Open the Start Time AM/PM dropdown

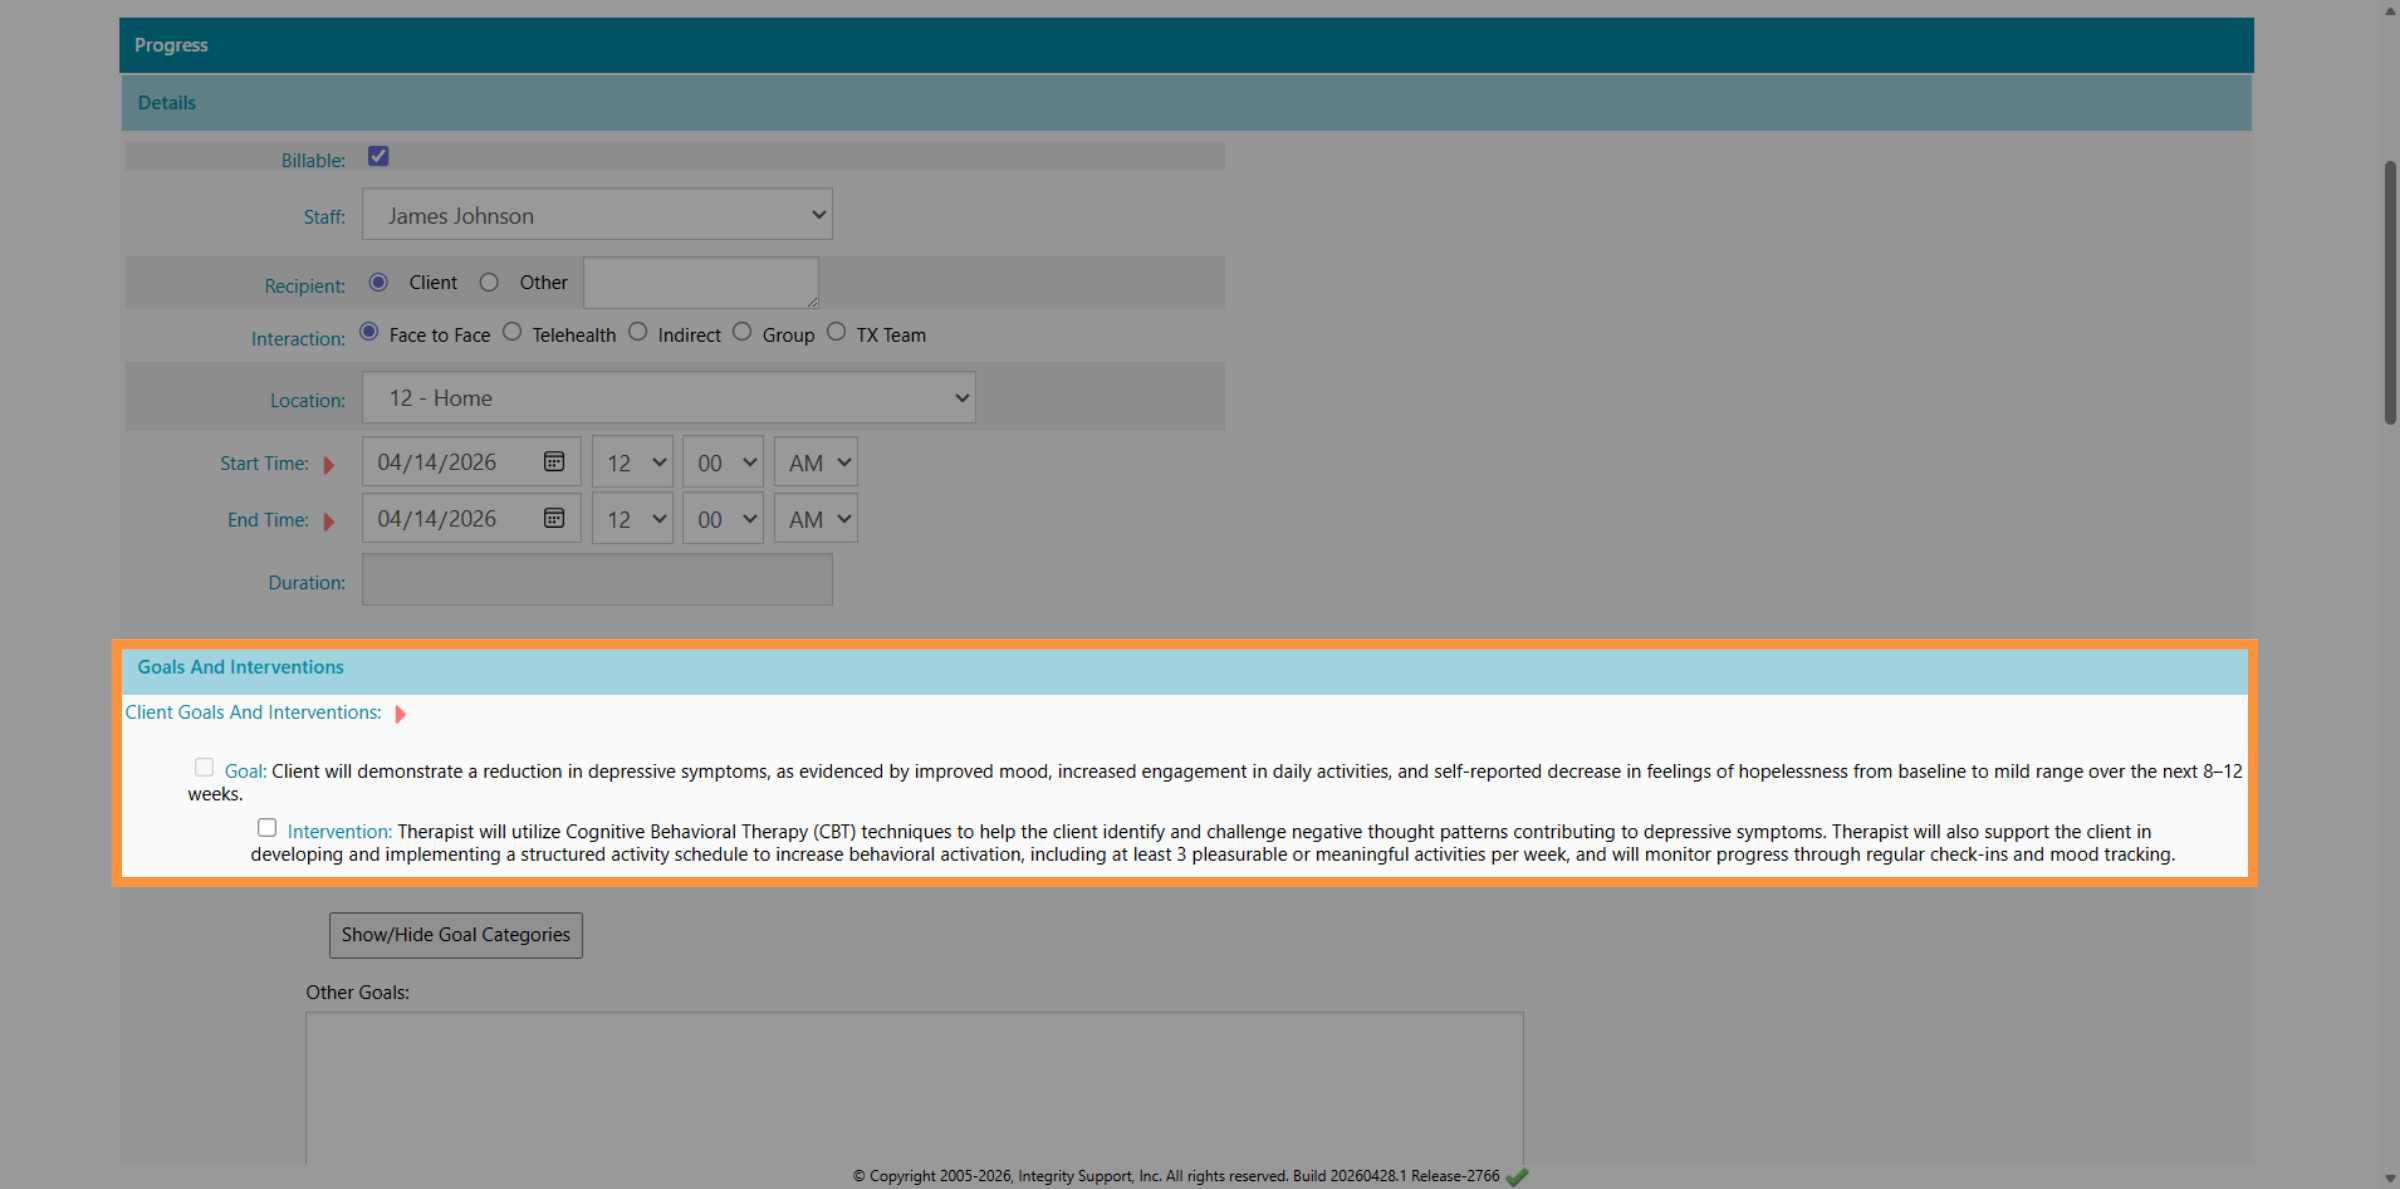816,462
